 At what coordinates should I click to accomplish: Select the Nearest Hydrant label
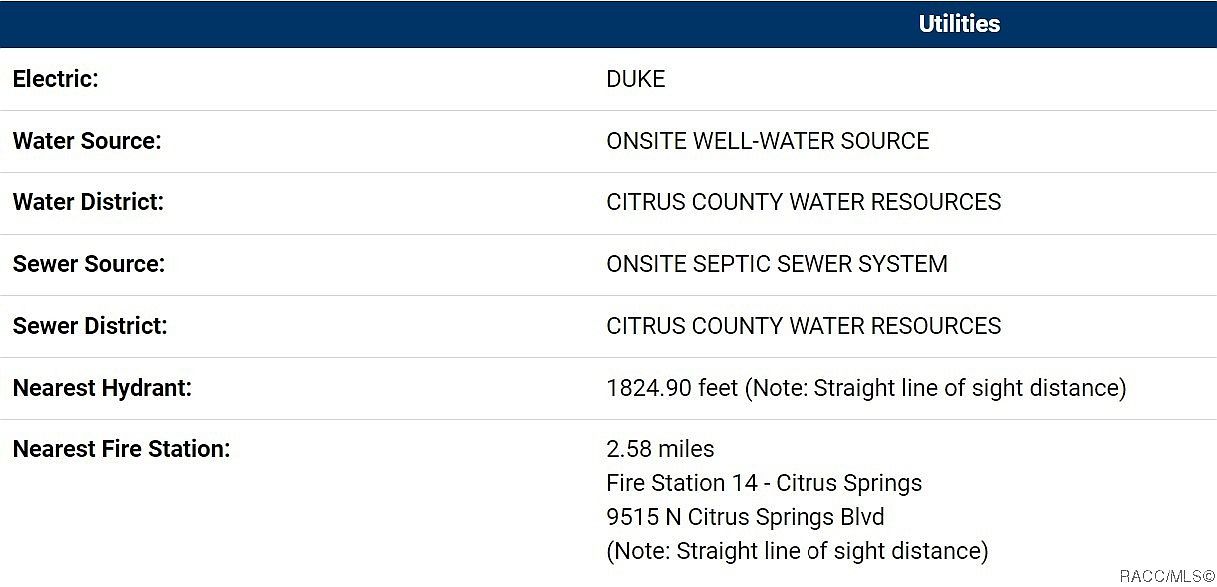[x=102, y=388]
